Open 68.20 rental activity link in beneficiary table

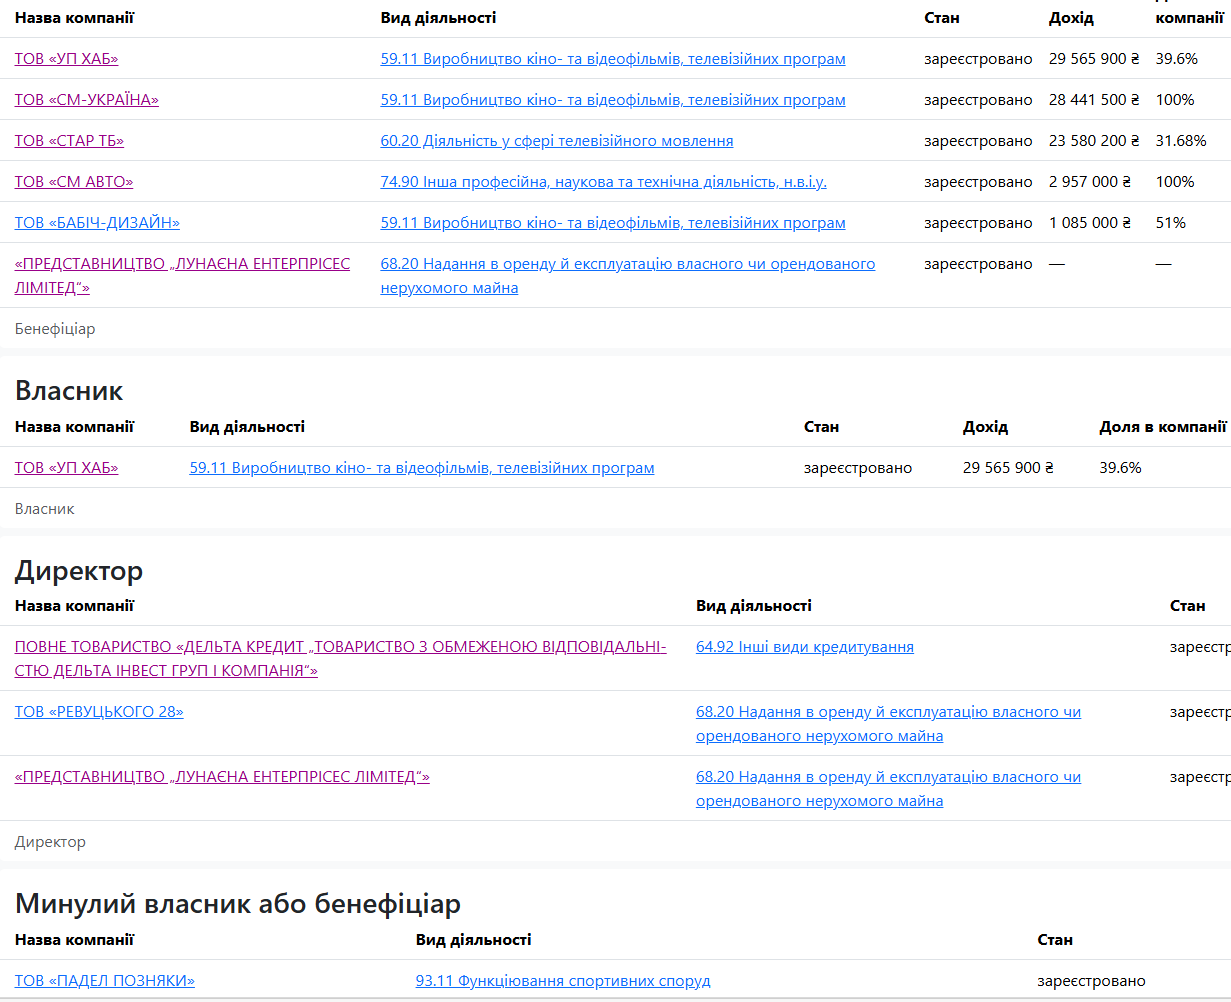click(x=628, y=276)
